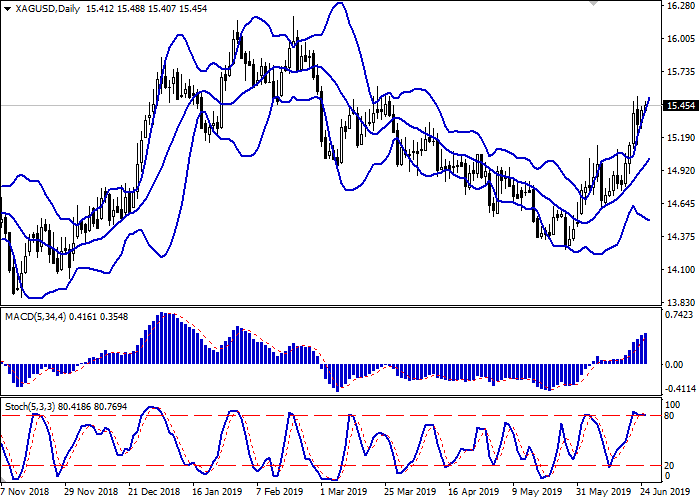Click the 15.190 price axis label
Viewport: 700px width, 500px height.
click(x=679, y=138)
